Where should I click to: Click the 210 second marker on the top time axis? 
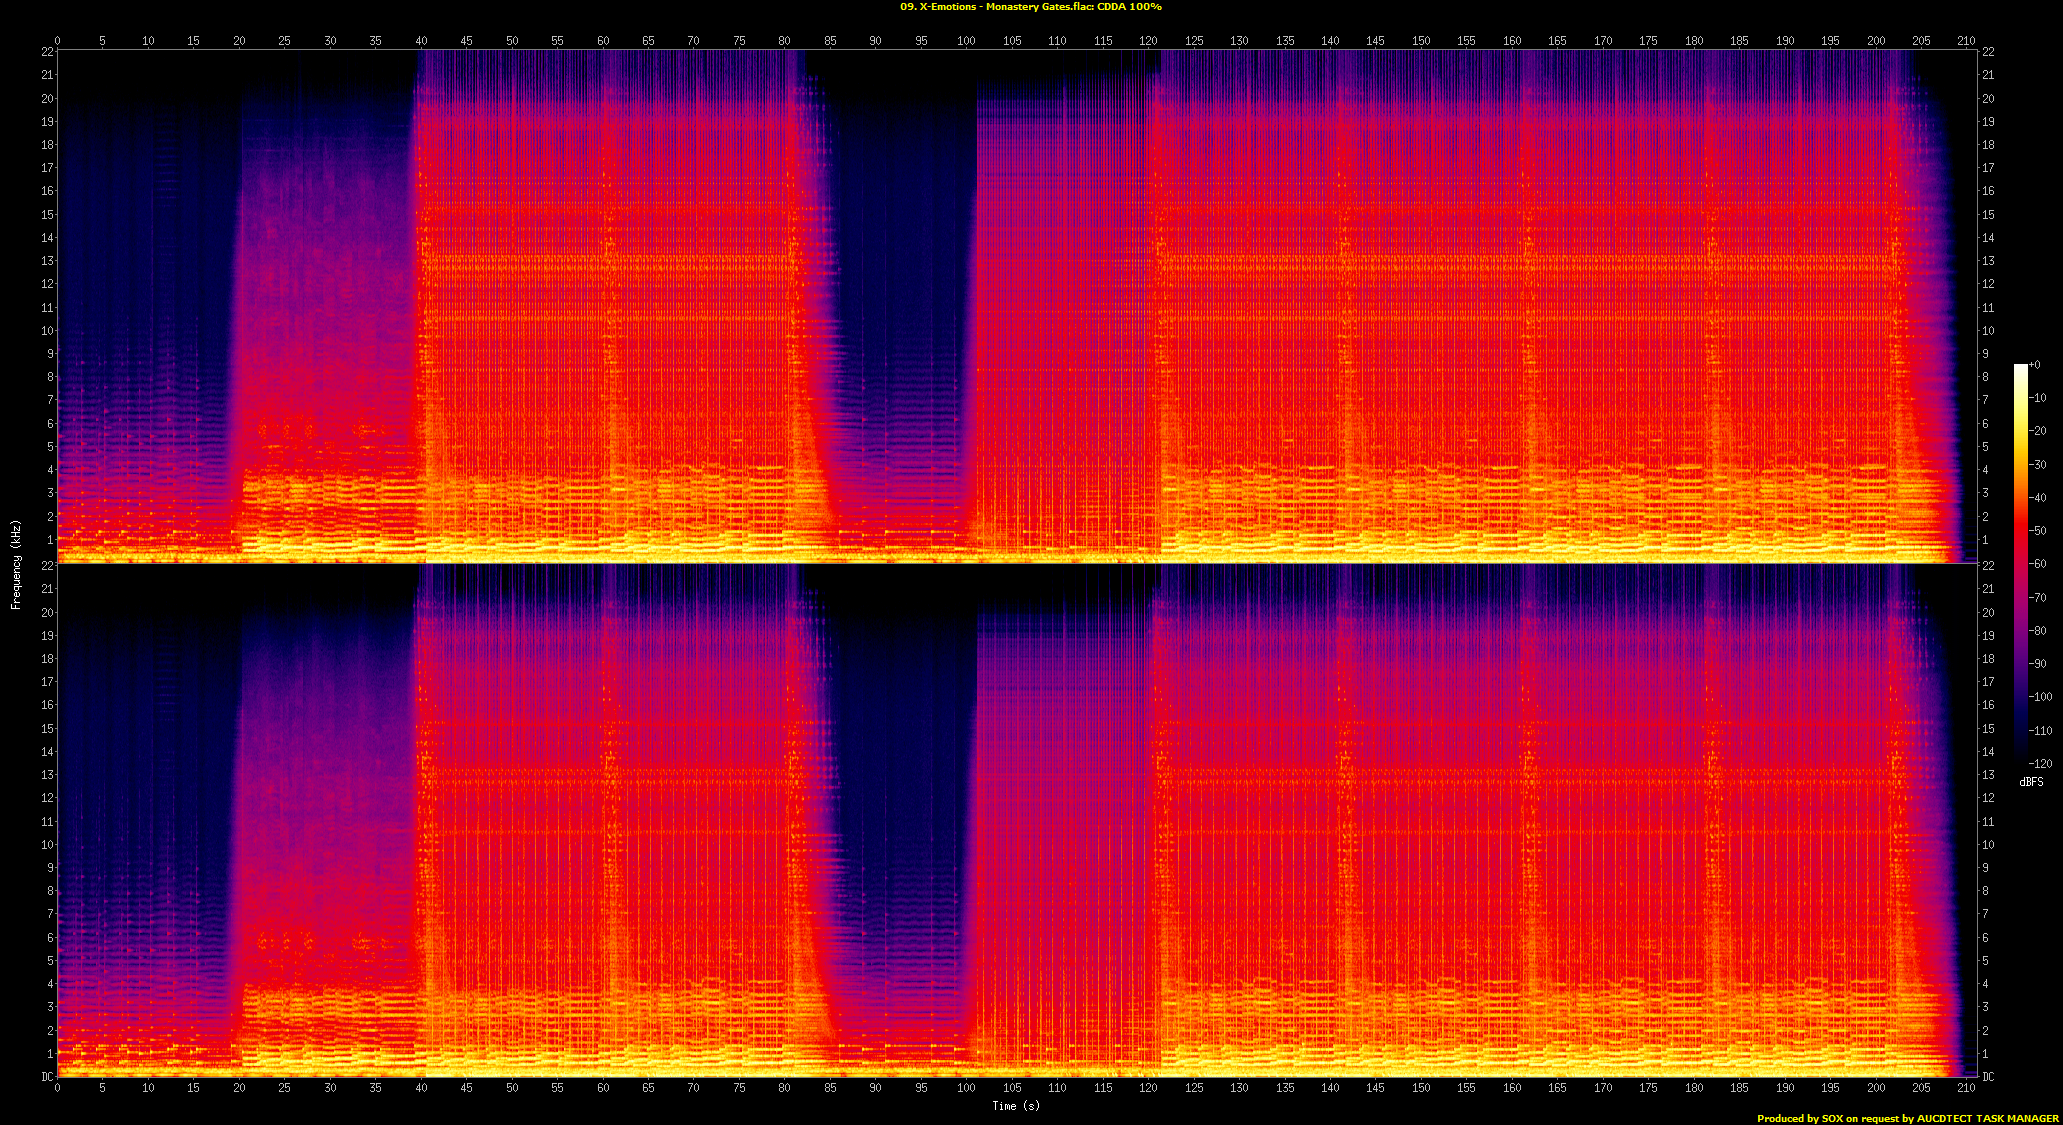click(x=1966, y=41)
